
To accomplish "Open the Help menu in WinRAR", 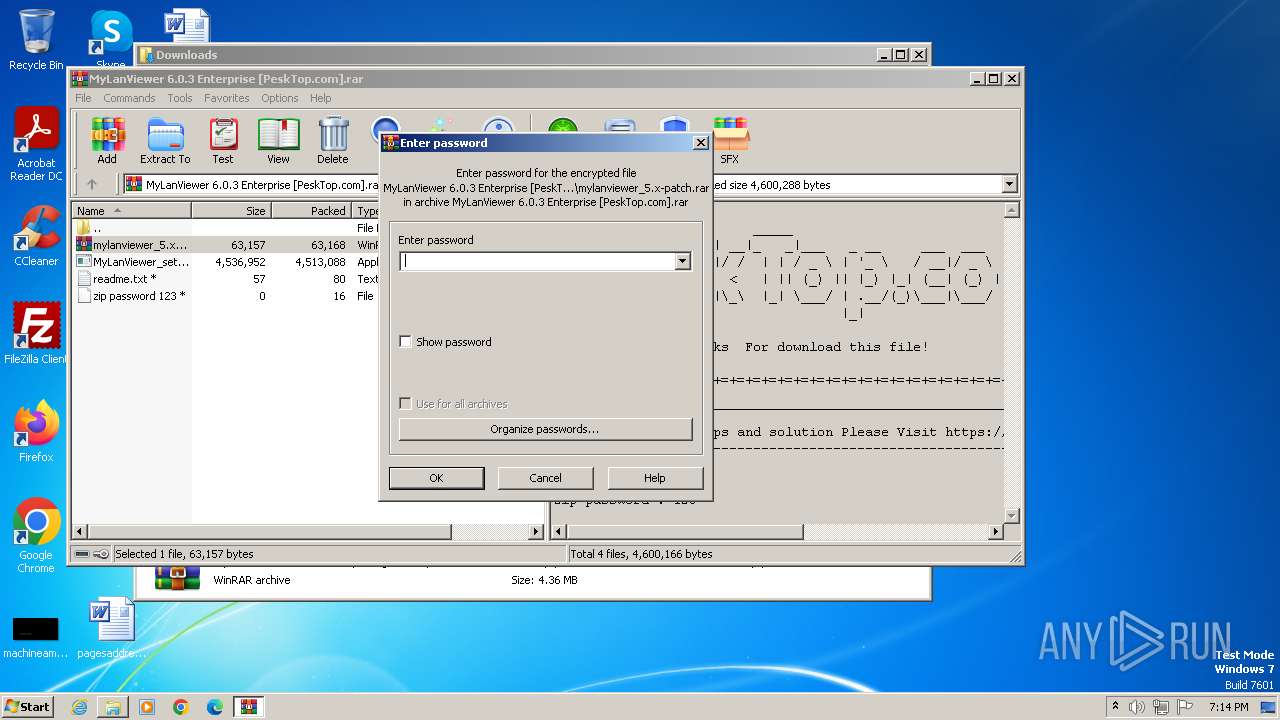I will [x=320, y=98].
